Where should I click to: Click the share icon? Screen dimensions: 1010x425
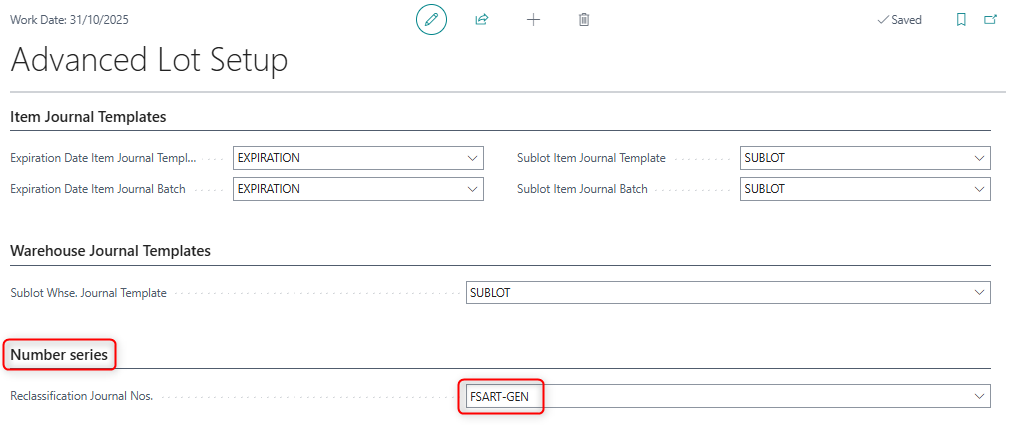(482, 20)
